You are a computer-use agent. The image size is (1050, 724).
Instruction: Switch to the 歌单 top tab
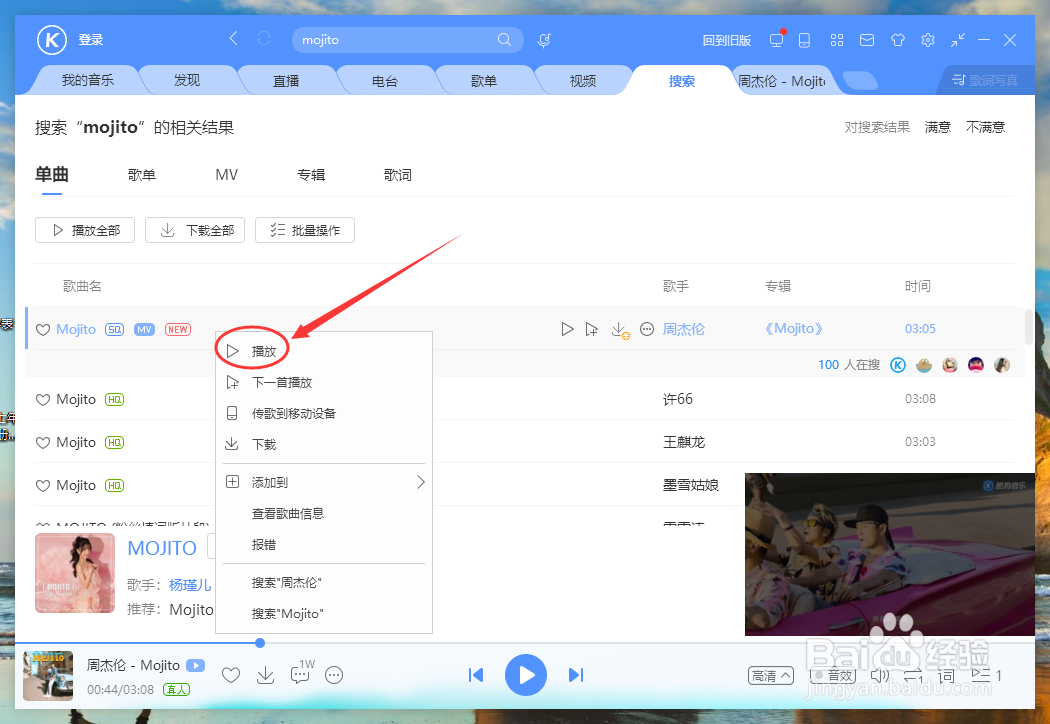[x=483, y=80]
